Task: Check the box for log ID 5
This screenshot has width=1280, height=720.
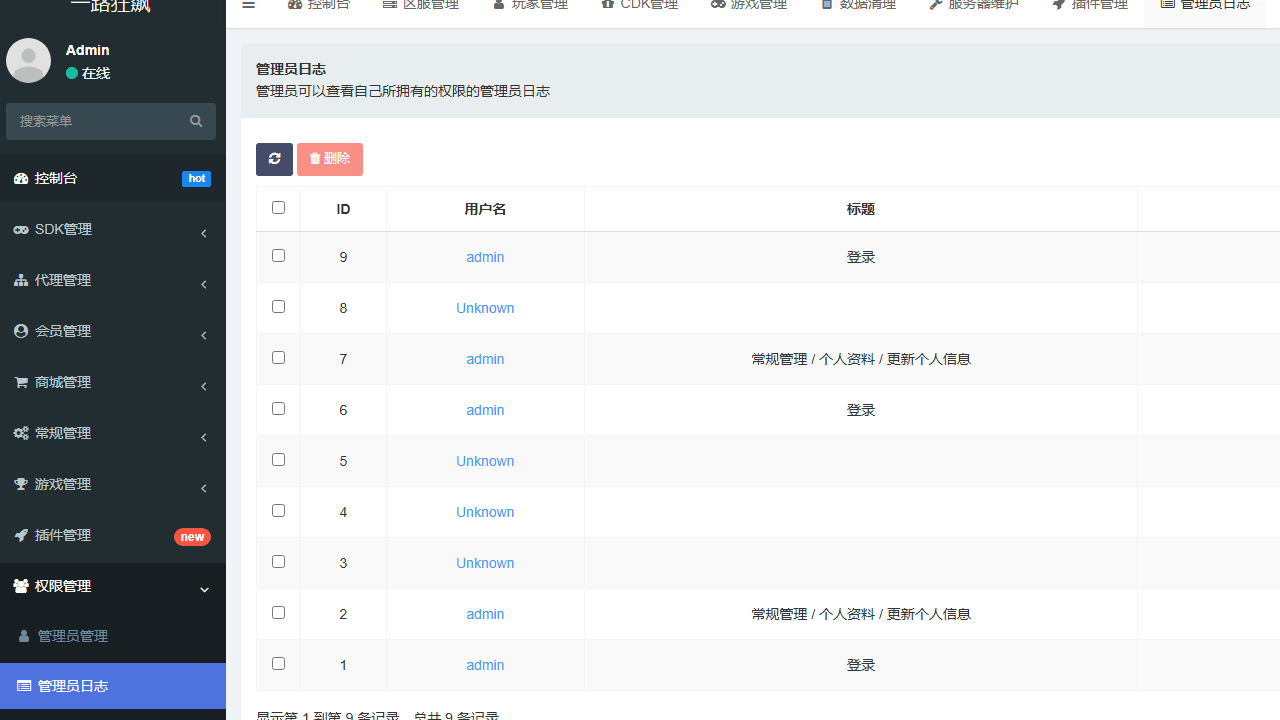Action: [278, 460]
